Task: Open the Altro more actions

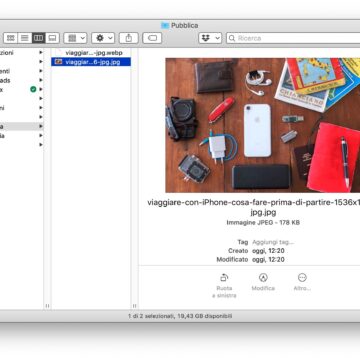Action: point(302,282)
